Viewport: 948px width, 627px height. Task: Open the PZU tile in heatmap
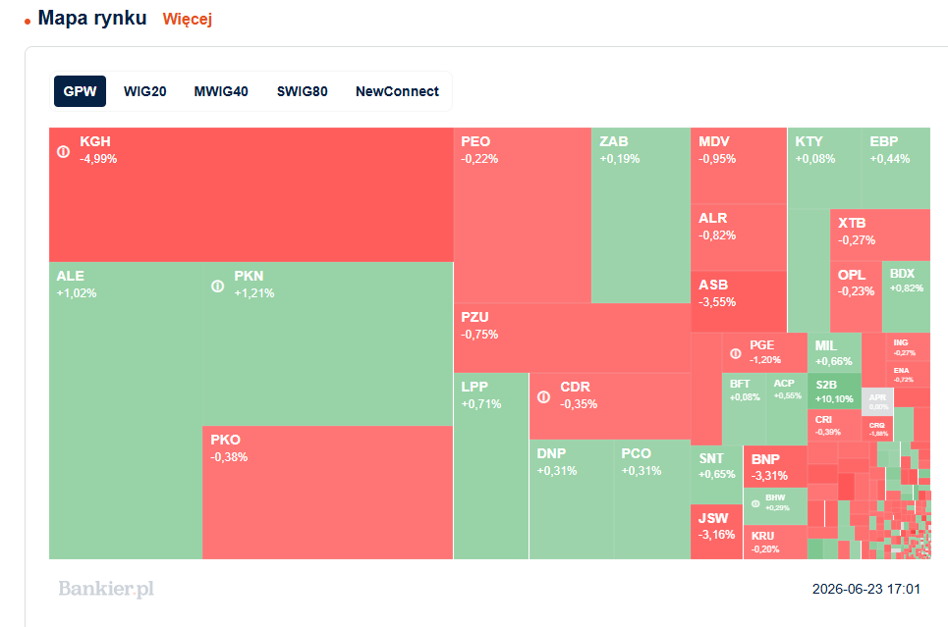(x=572, y=337)
